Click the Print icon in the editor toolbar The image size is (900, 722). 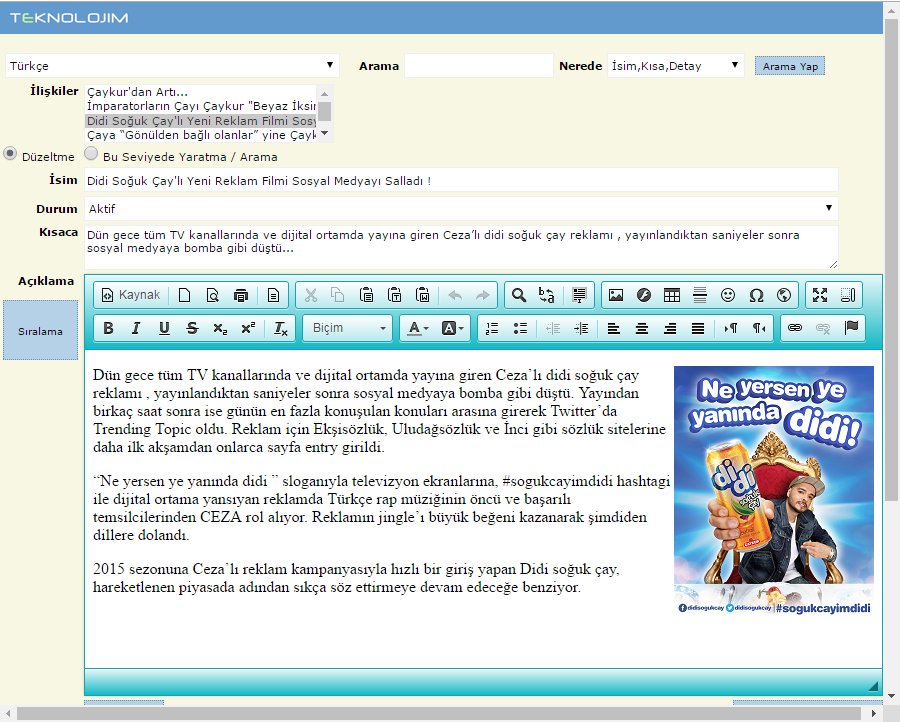point(240,295)
